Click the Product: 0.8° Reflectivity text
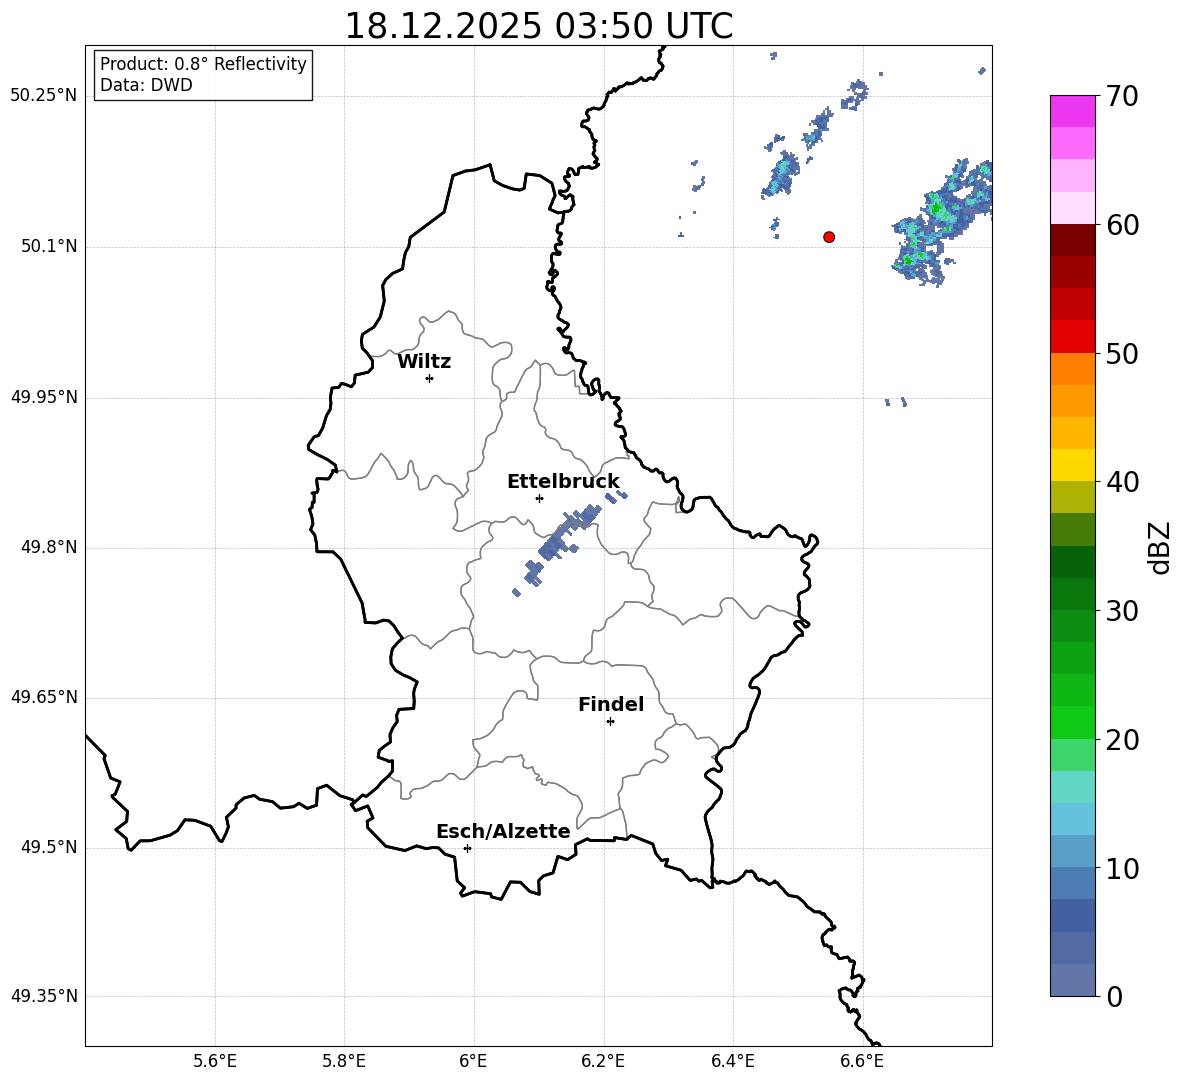The width and height of the screenshot is (1184, 1081). 203,64
